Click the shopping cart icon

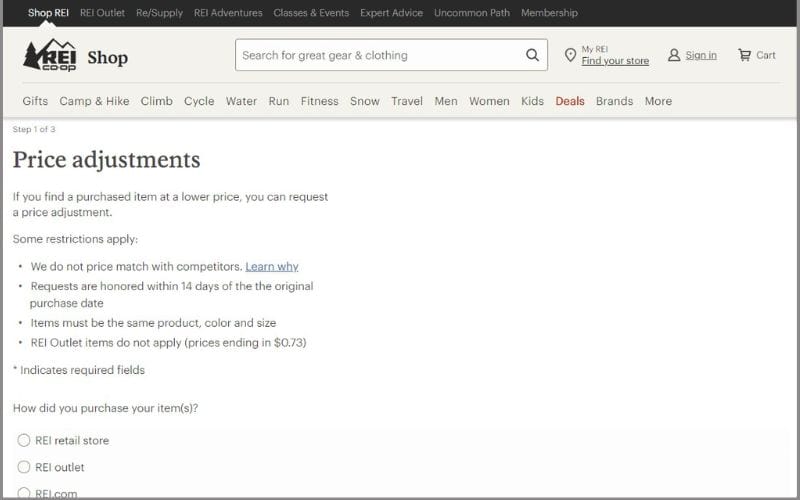click(x=744, y=55)
